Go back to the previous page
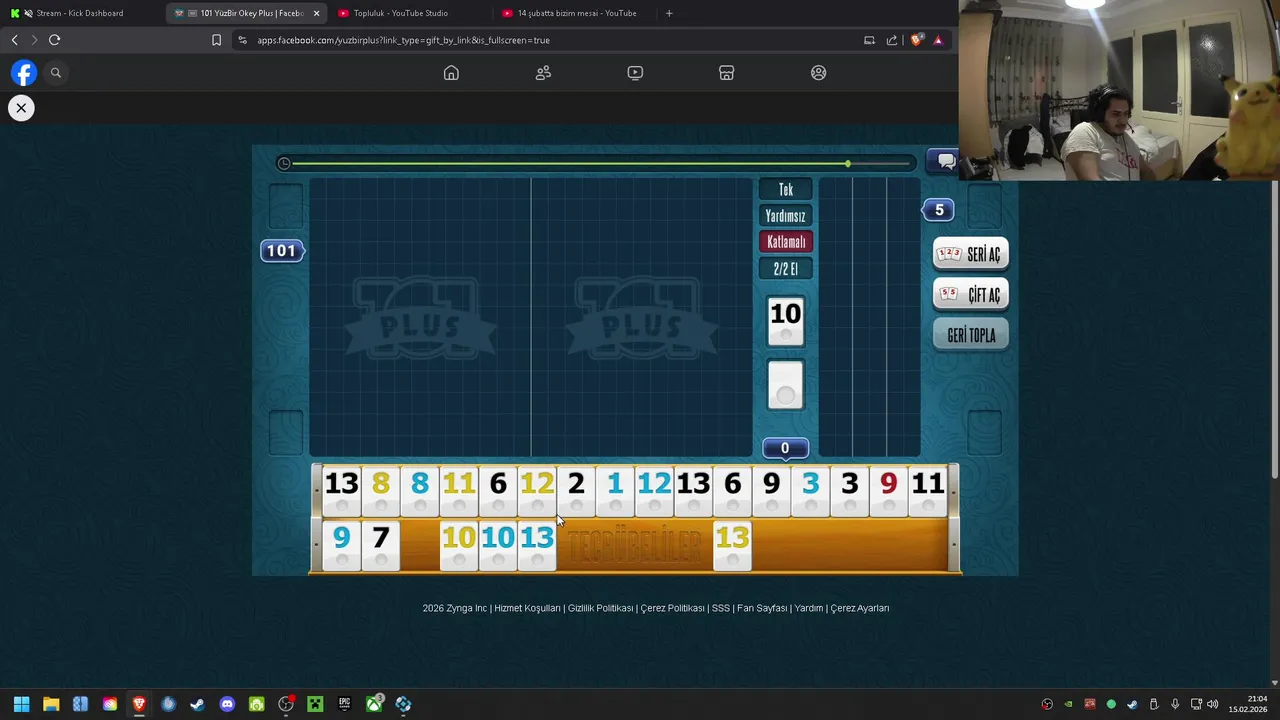The image size is (1280, 720). (14, 40)
